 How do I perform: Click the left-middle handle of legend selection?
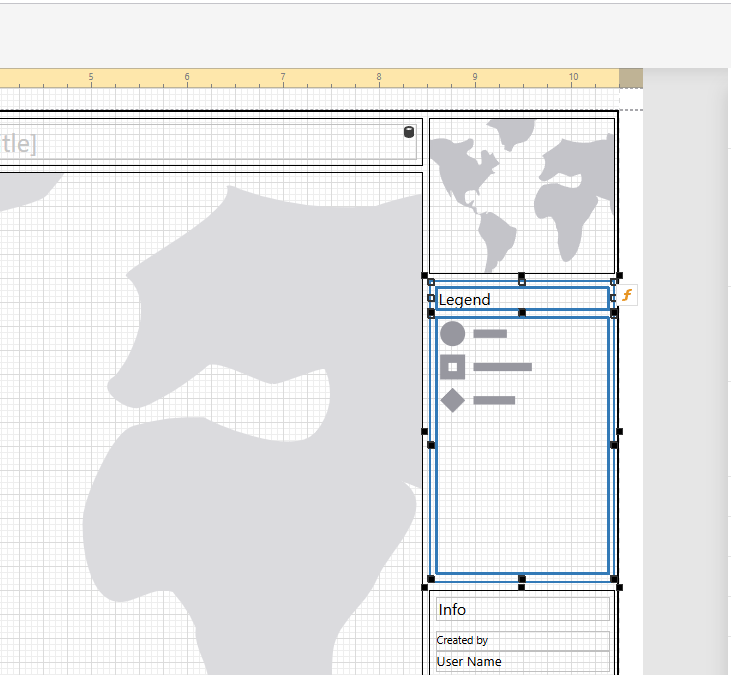point(424,432)
